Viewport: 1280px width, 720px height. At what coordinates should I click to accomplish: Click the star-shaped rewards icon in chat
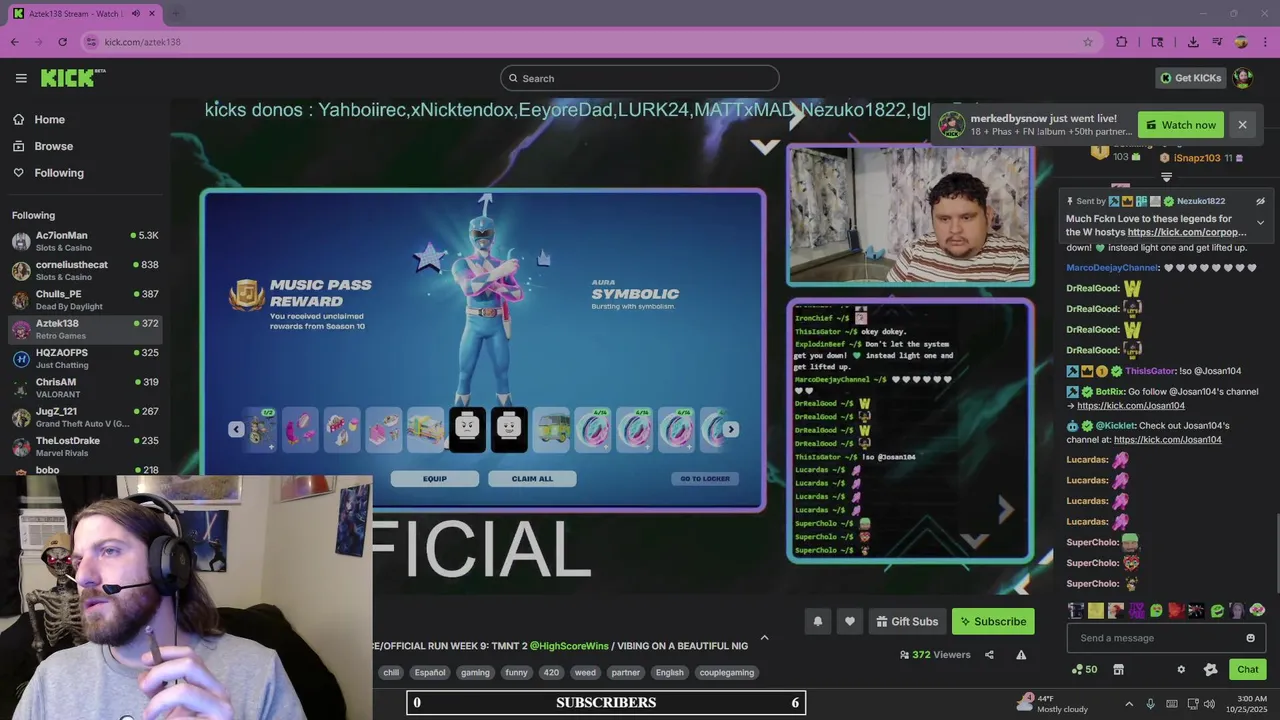[1210, 670]
